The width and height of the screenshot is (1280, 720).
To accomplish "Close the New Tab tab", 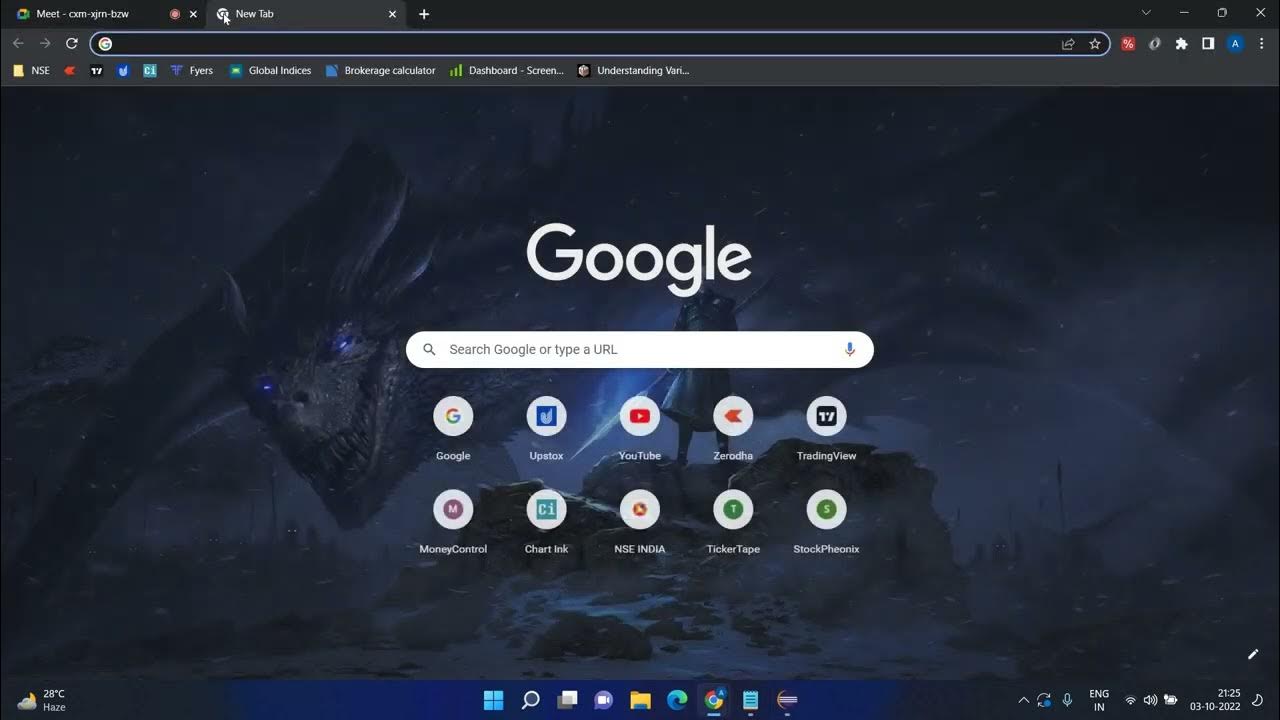I will 392,14.
